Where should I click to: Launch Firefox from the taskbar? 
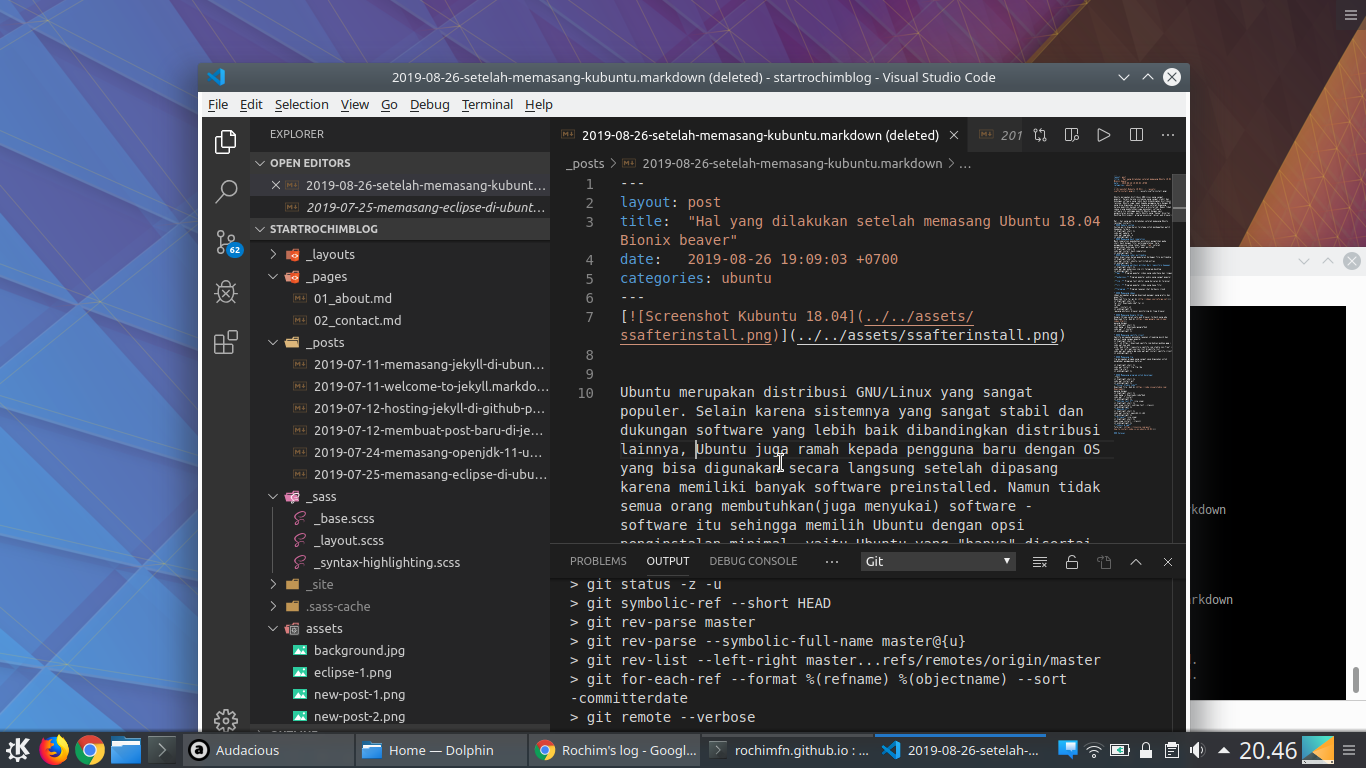click(54, 750)
